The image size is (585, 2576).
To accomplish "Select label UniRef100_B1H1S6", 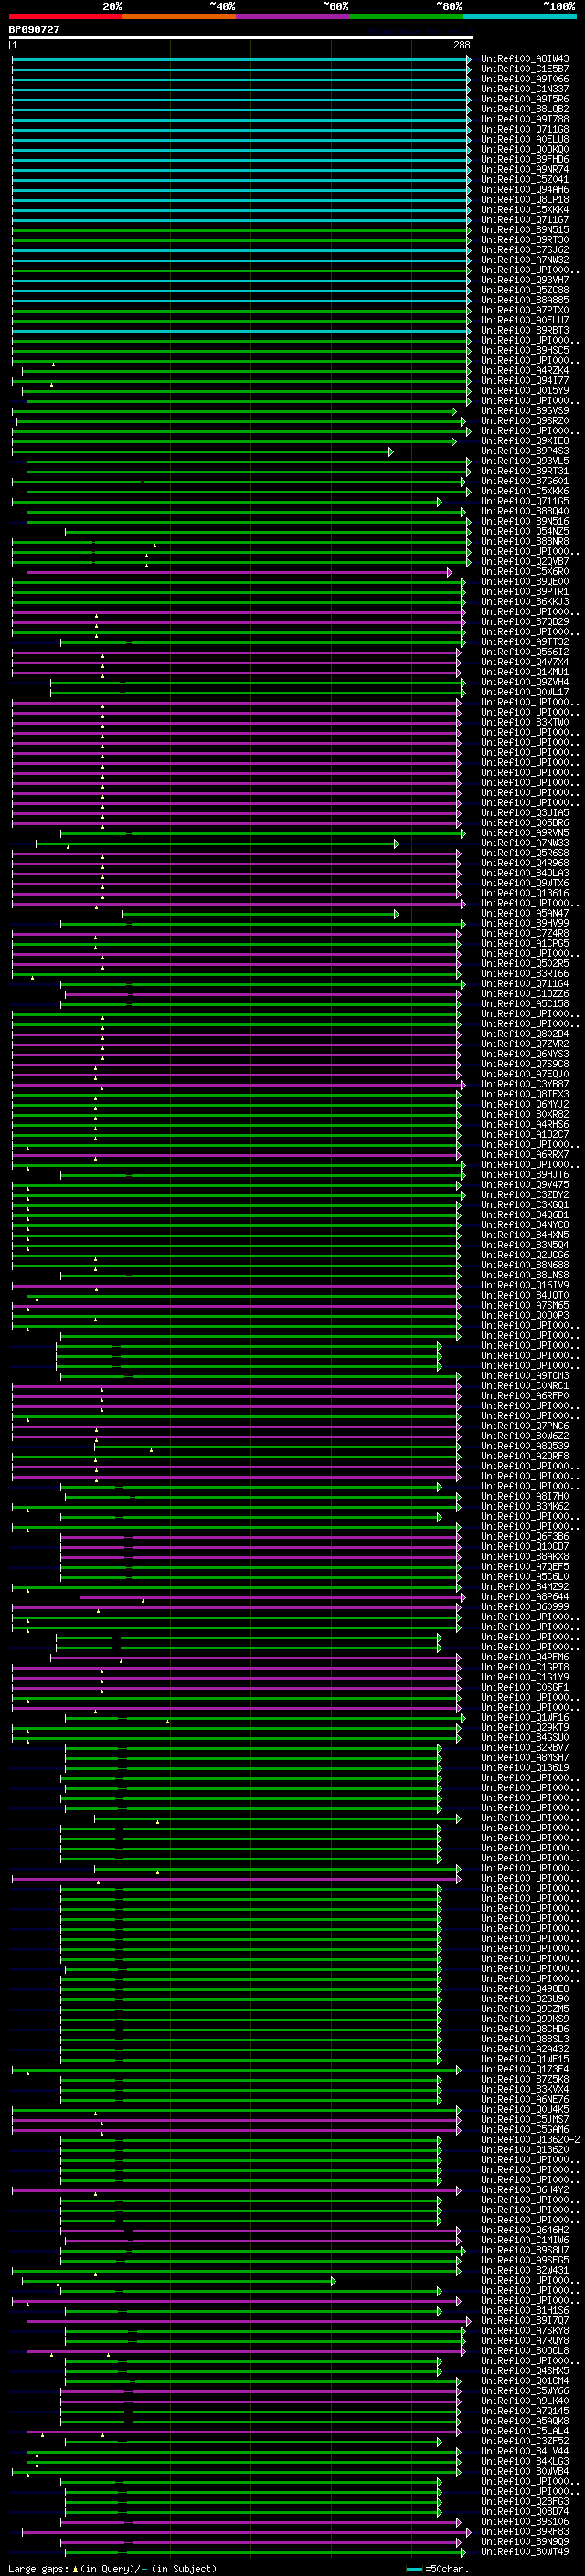I will click(524, 2310).
